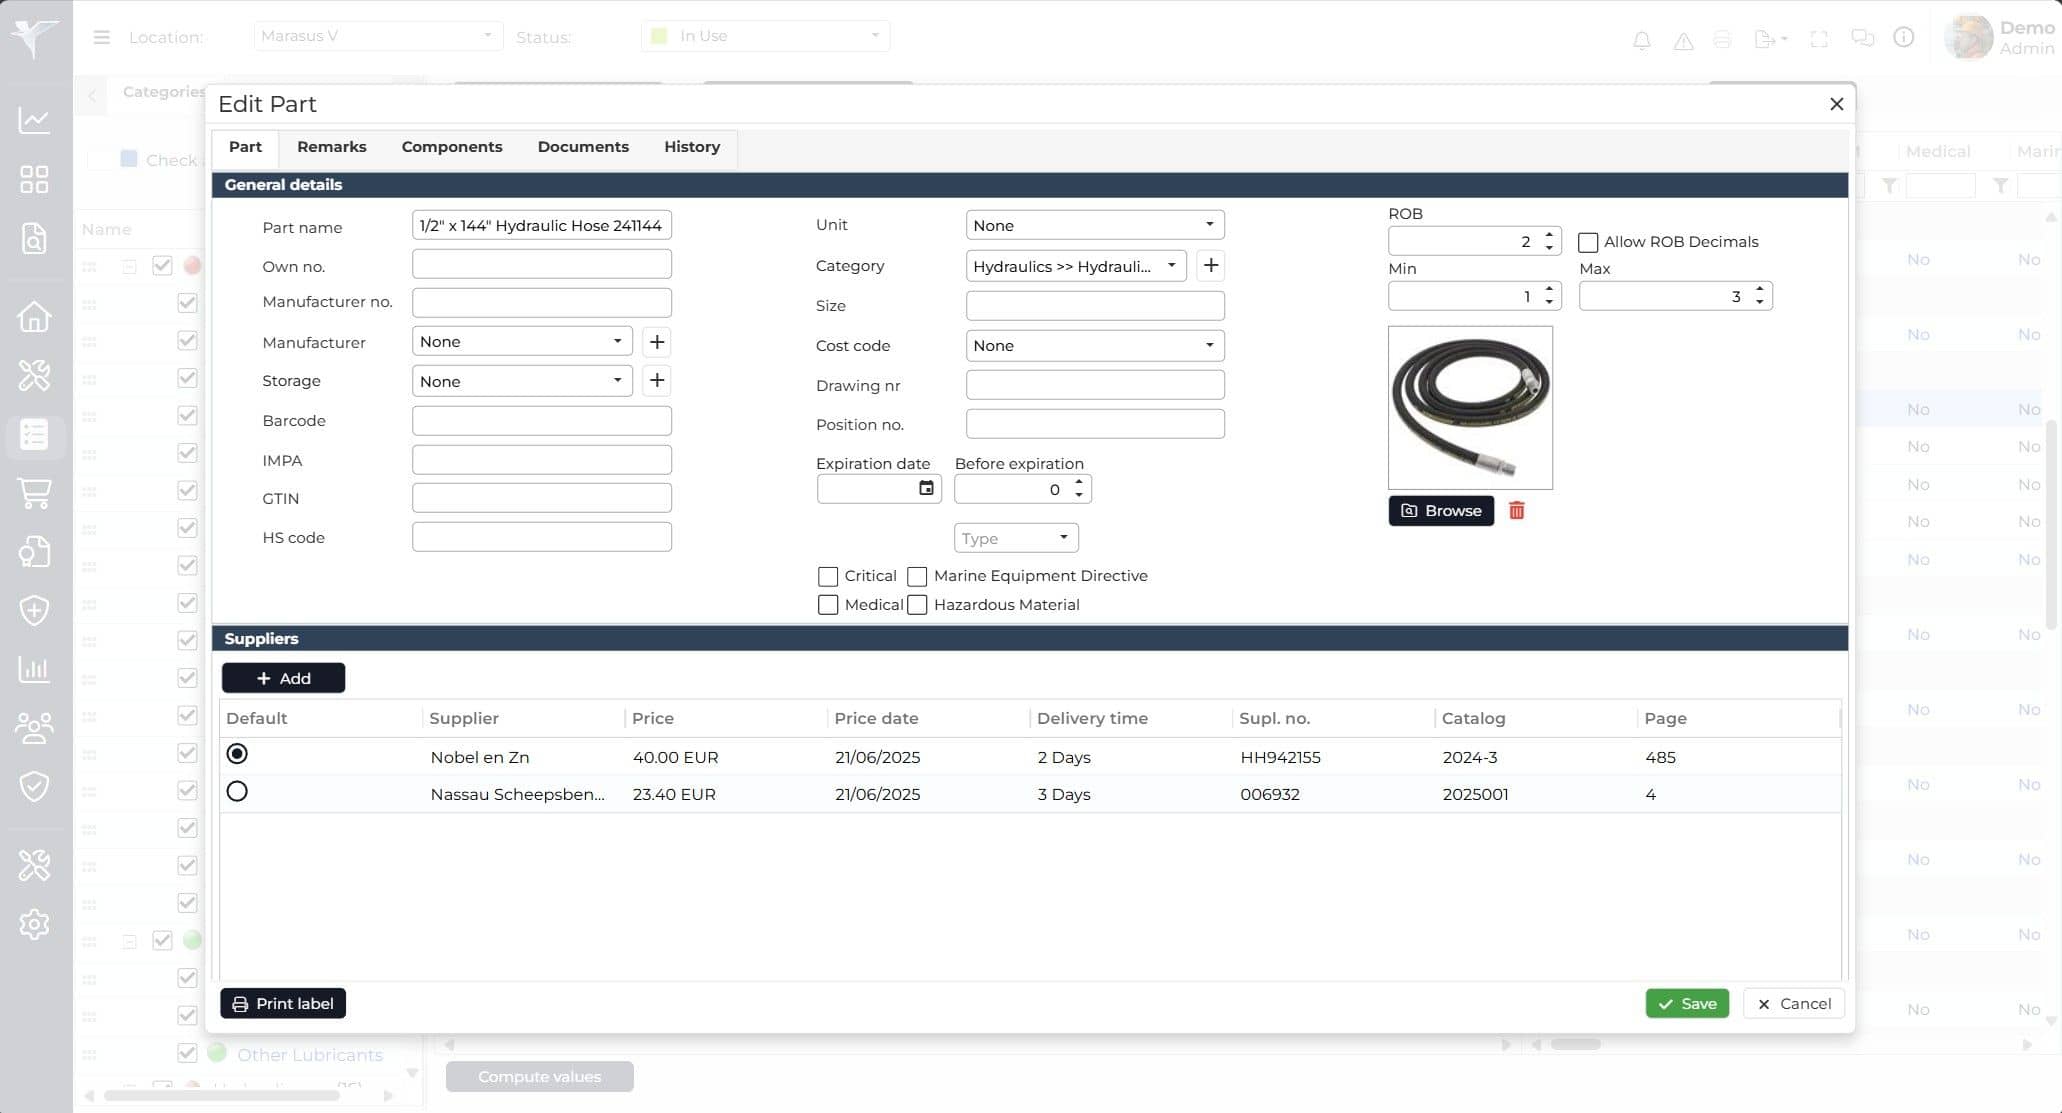The width and height of the screenshot is (2062, 1113).
Task: Enable Allow ROB Decimals checkbox
Action: [1587, 242]
